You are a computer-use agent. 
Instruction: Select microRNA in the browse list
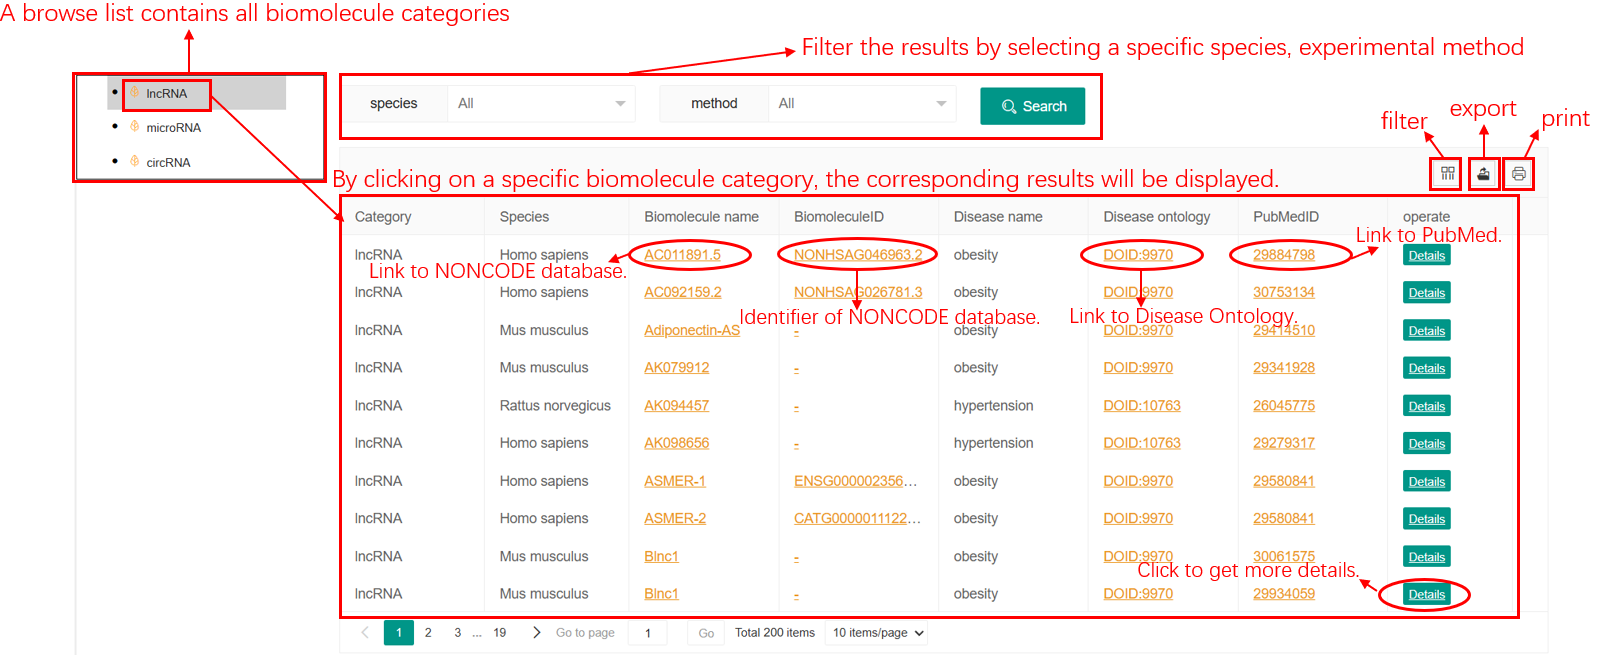[x=173, y=128]
